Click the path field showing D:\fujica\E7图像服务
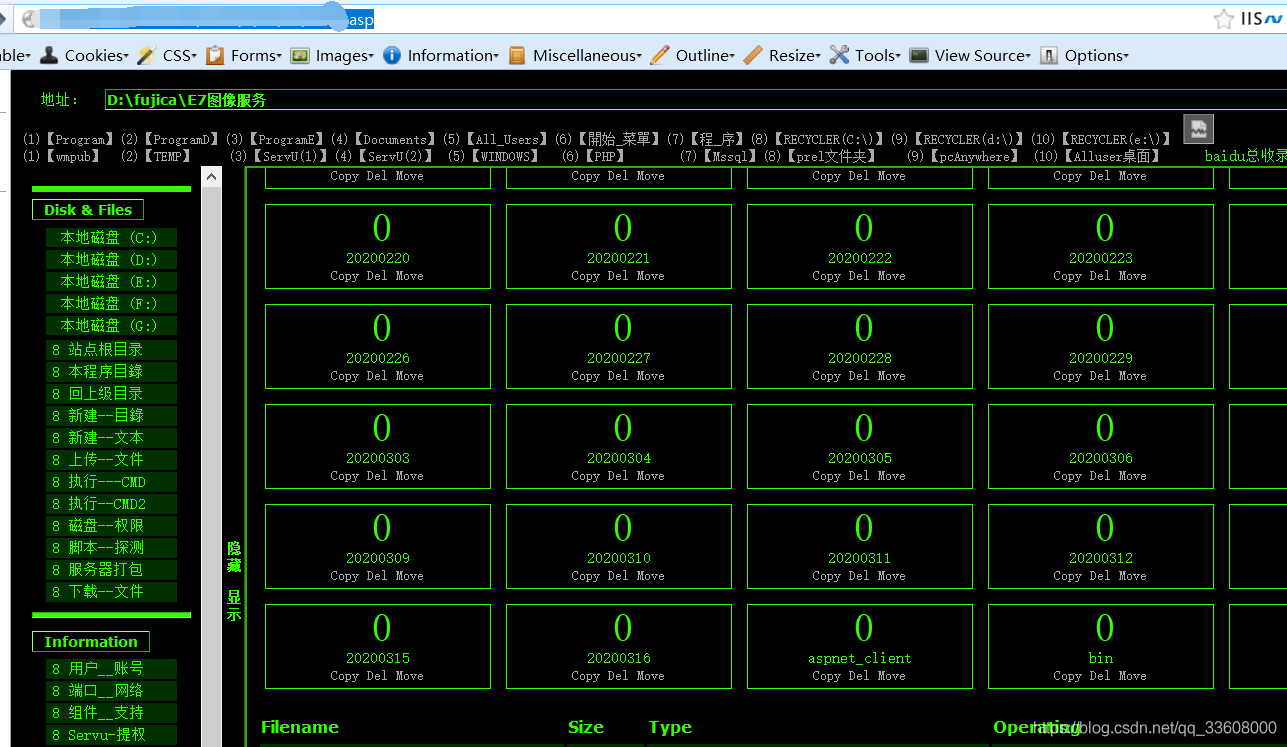This screenshot has height=747, width=1287. pyautogui.click(x=695, y=99)
